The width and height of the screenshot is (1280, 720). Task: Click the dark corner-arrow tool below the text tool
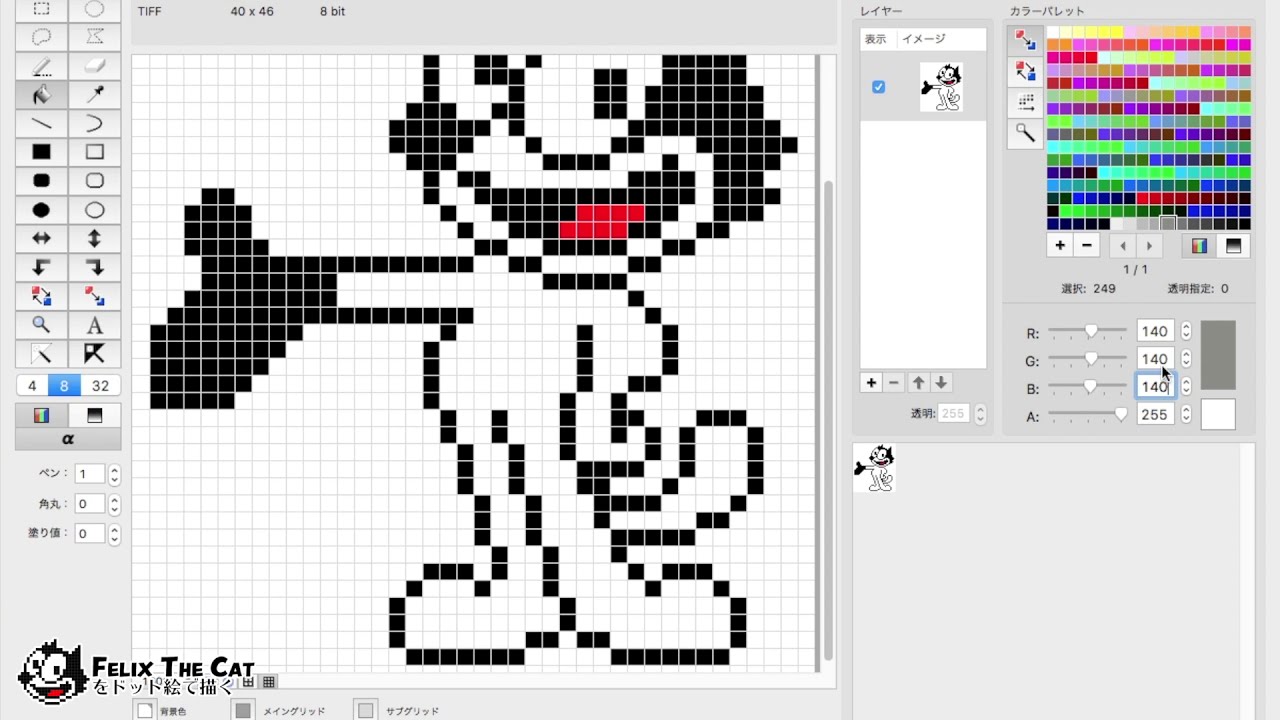click(x=94, y=354)
